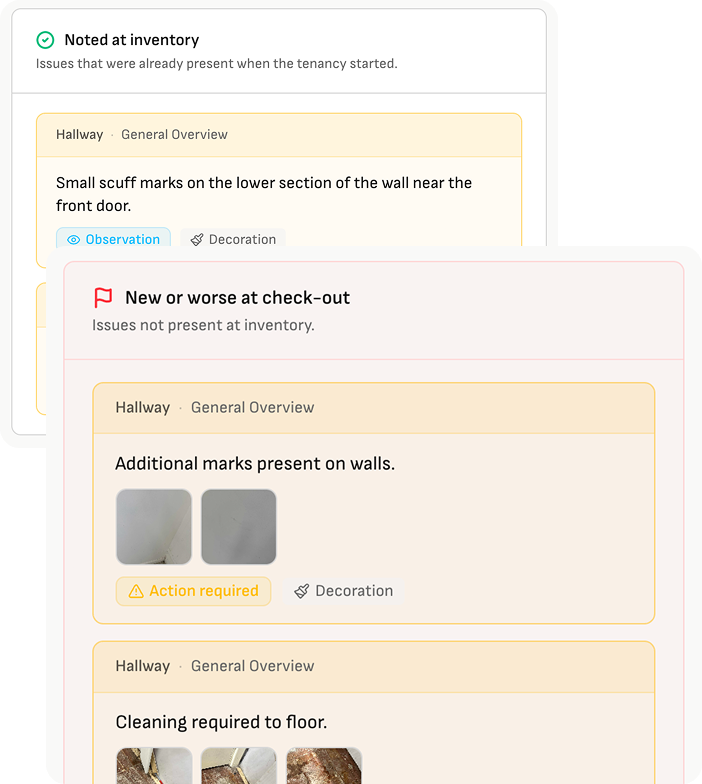
Task: Click the eye icon in the Observation tag
Action: point(74,240)
